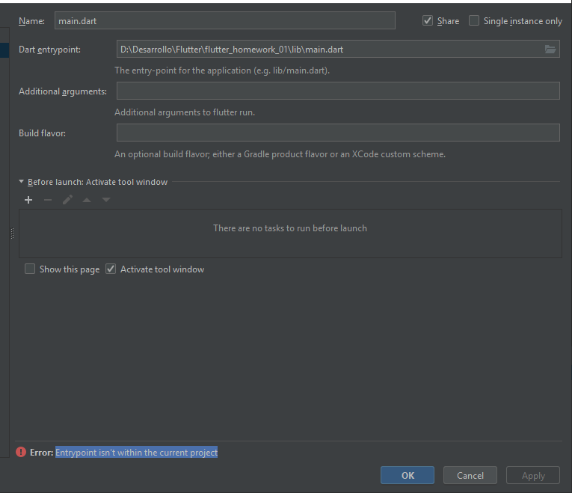Move before launch task up
This screenshot has height=496, width=573.
pyautogui.click(x=87, y=200)
